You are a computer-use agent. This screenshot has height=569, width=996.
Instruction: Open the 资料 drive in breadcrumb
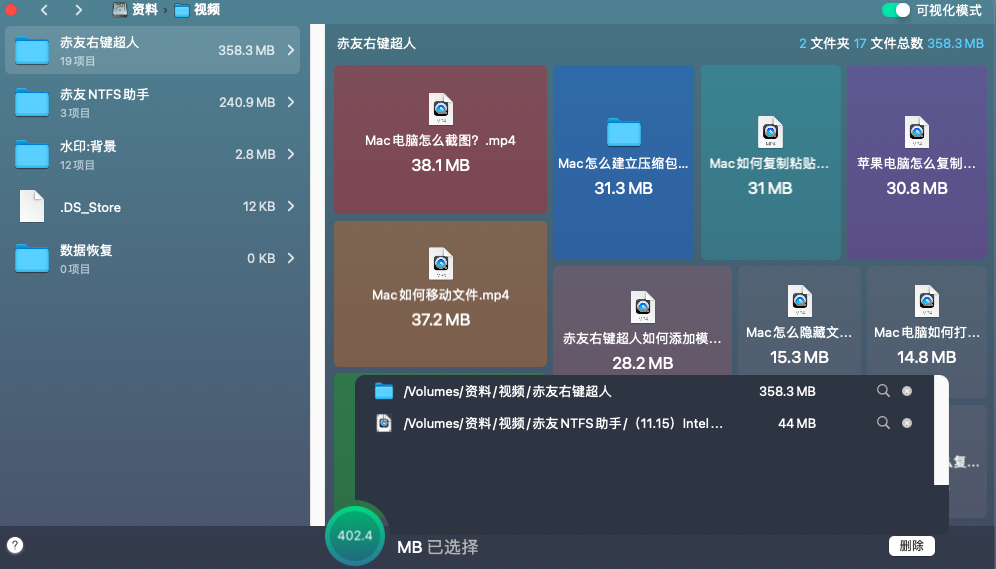pyautogui.click(x=135, y=10)
